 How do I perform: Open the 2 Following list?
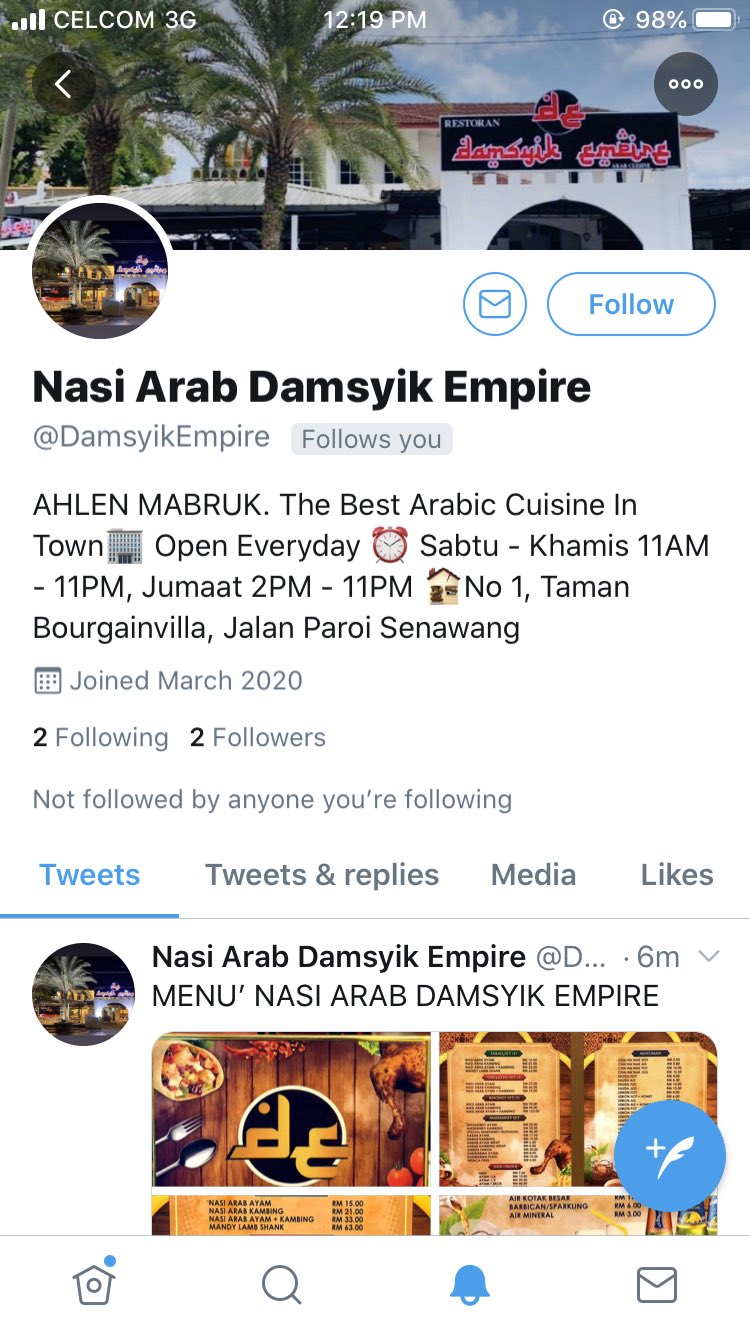point(101,737)
